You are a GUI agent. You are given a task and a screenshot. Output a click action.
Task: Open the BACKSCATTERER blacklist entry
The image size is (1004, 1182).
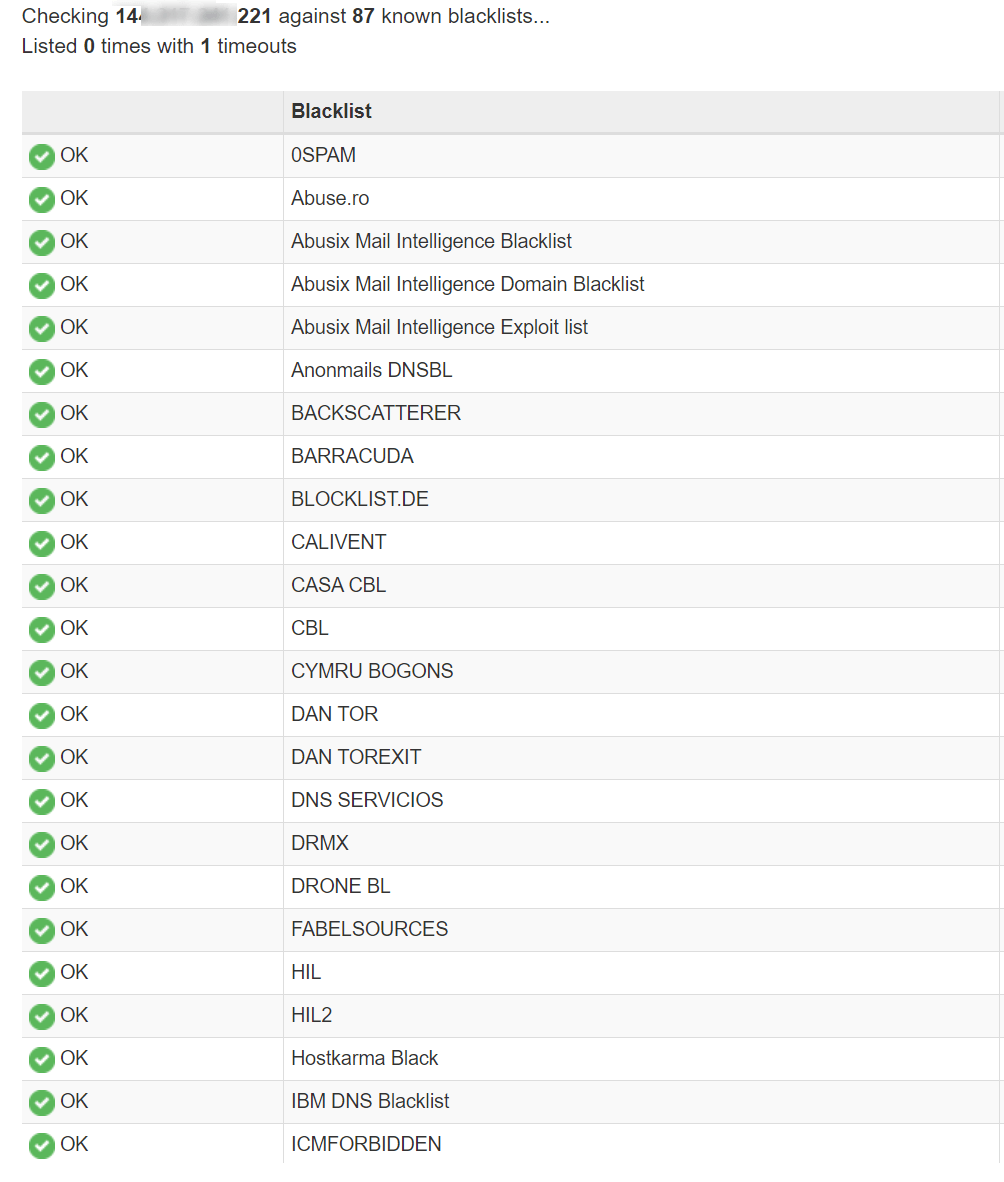point(376,413)
